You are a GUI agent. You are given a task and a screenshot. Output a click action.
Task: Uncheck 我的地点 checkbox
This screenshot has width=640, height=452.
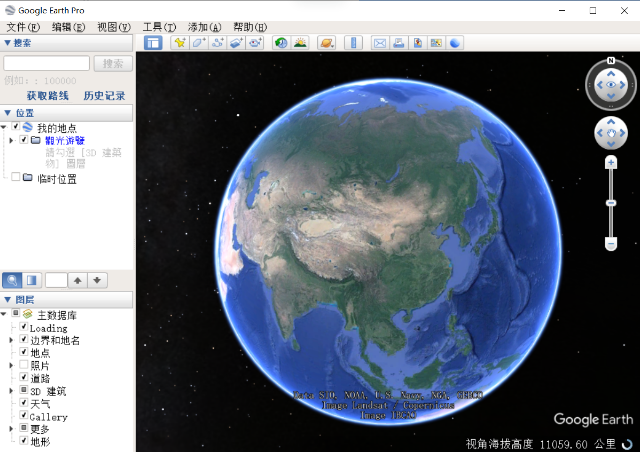point(16,127)
